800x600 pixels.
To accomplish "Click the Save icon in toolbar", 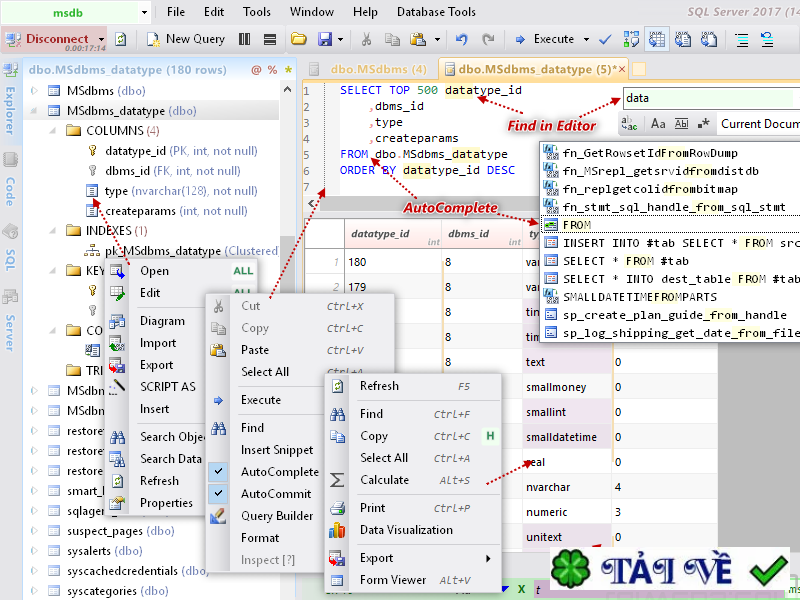I will pyautogui.click(x=324, y=39).
